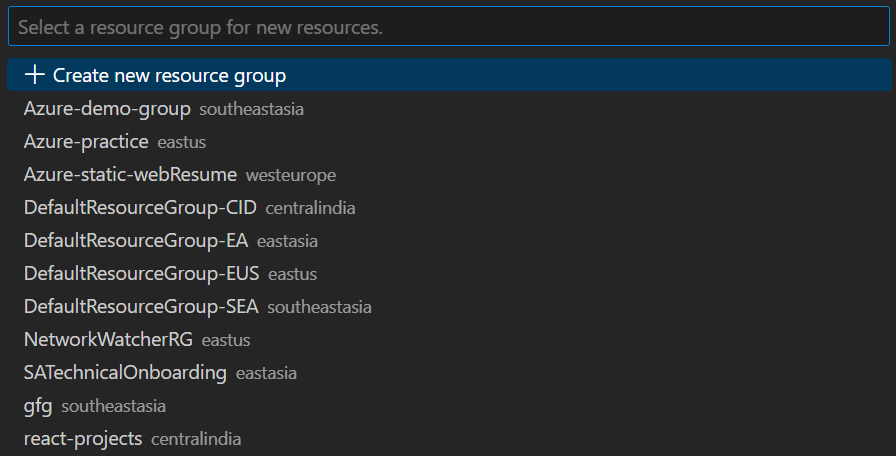This screenshot has height=456, width=896.
Task: Pick react-projects resource group
Action: click(83, 439)
